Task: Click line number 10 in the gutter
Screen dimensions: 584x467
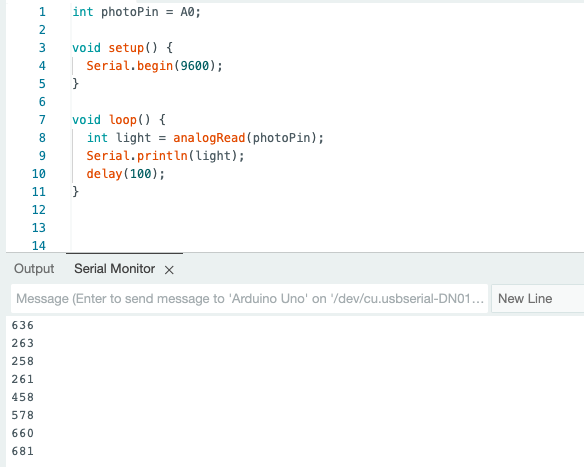Action: 39,174
